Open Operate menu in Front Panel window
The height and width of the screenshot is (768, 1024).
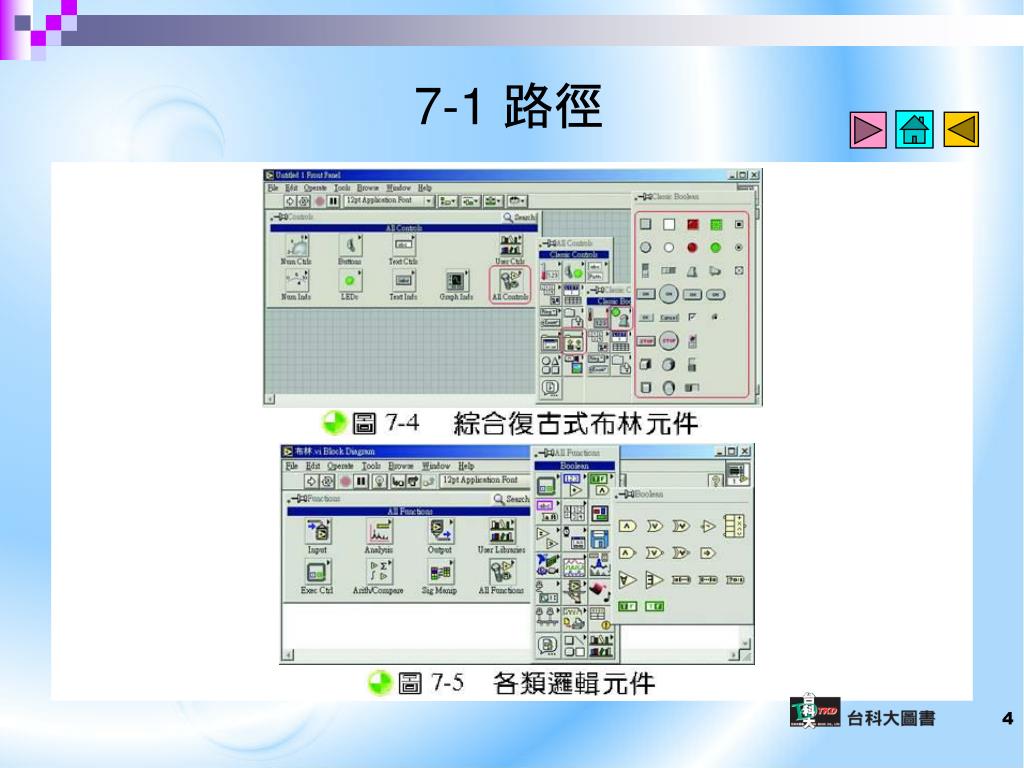point(315,188)
